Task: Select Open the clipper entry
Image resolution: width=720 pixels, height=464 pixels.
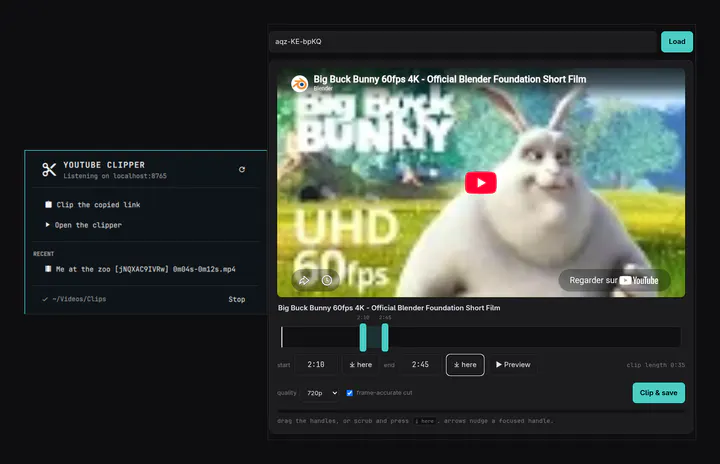Action: [88, 225]
